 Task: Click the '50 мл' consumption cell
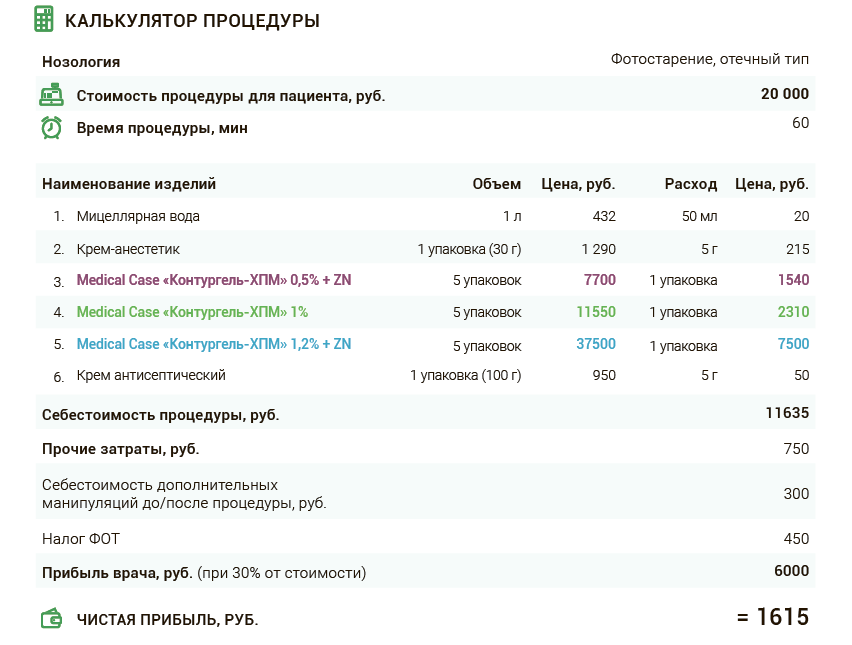click(699, 216)
